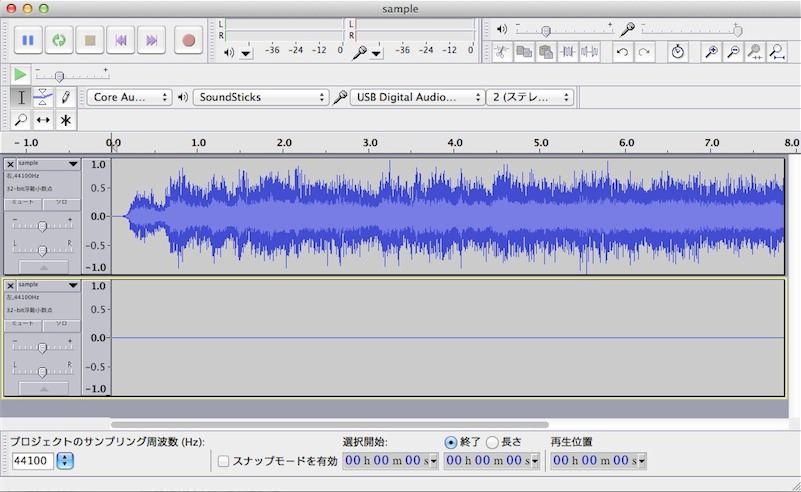Open the input meter dropdown arrow
The width and height of the screenshot is (801, 492).
pyautogui.click(x=376, y=53)
